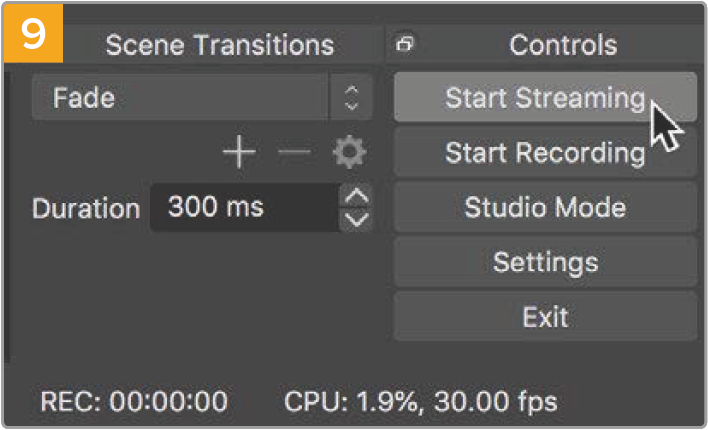The height and width of the screenshot is (430, 708).
Task: Open the Settings from Controls panel
Action: point(545,262)
